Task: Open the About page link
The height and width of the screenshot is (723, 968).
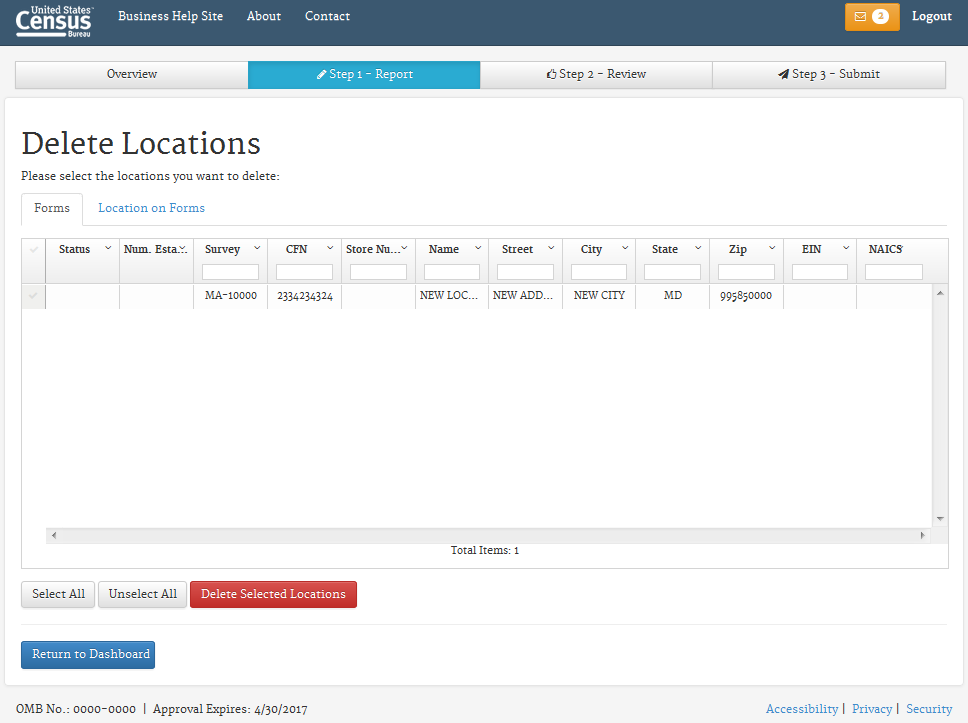Action: click(264, 16)
